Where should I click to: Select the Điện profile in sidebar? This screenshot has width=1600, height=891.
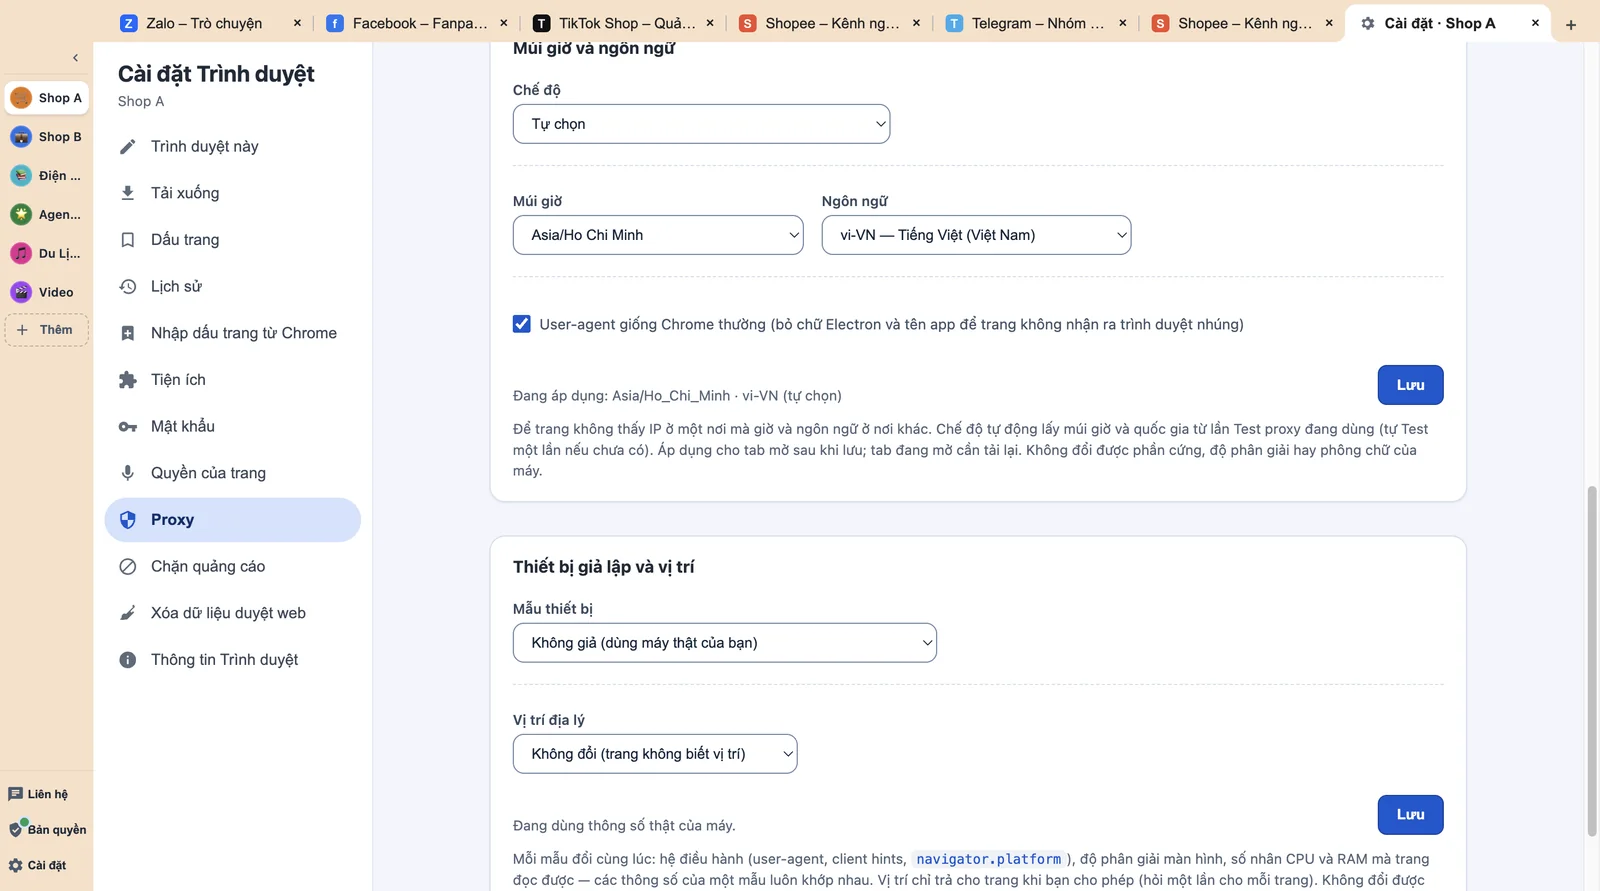point(47,176)
